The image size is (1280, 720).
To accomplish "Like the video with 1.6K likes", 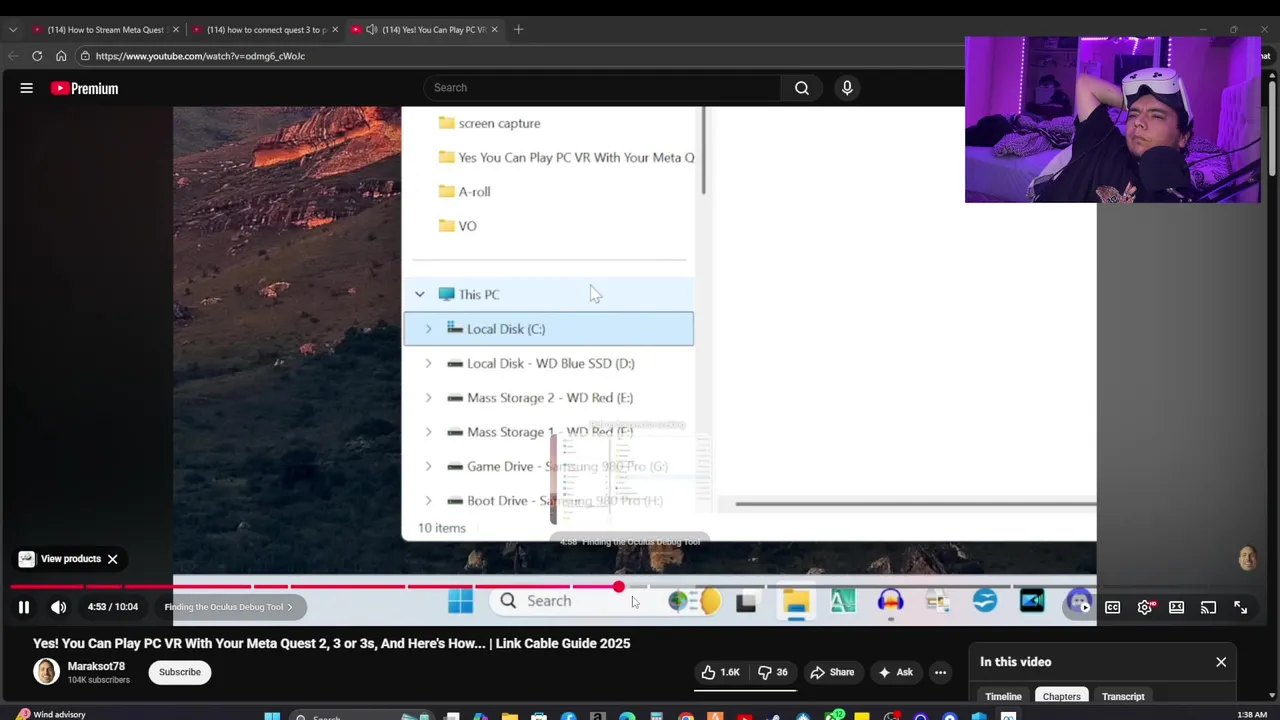I will [x=720, y=672].
